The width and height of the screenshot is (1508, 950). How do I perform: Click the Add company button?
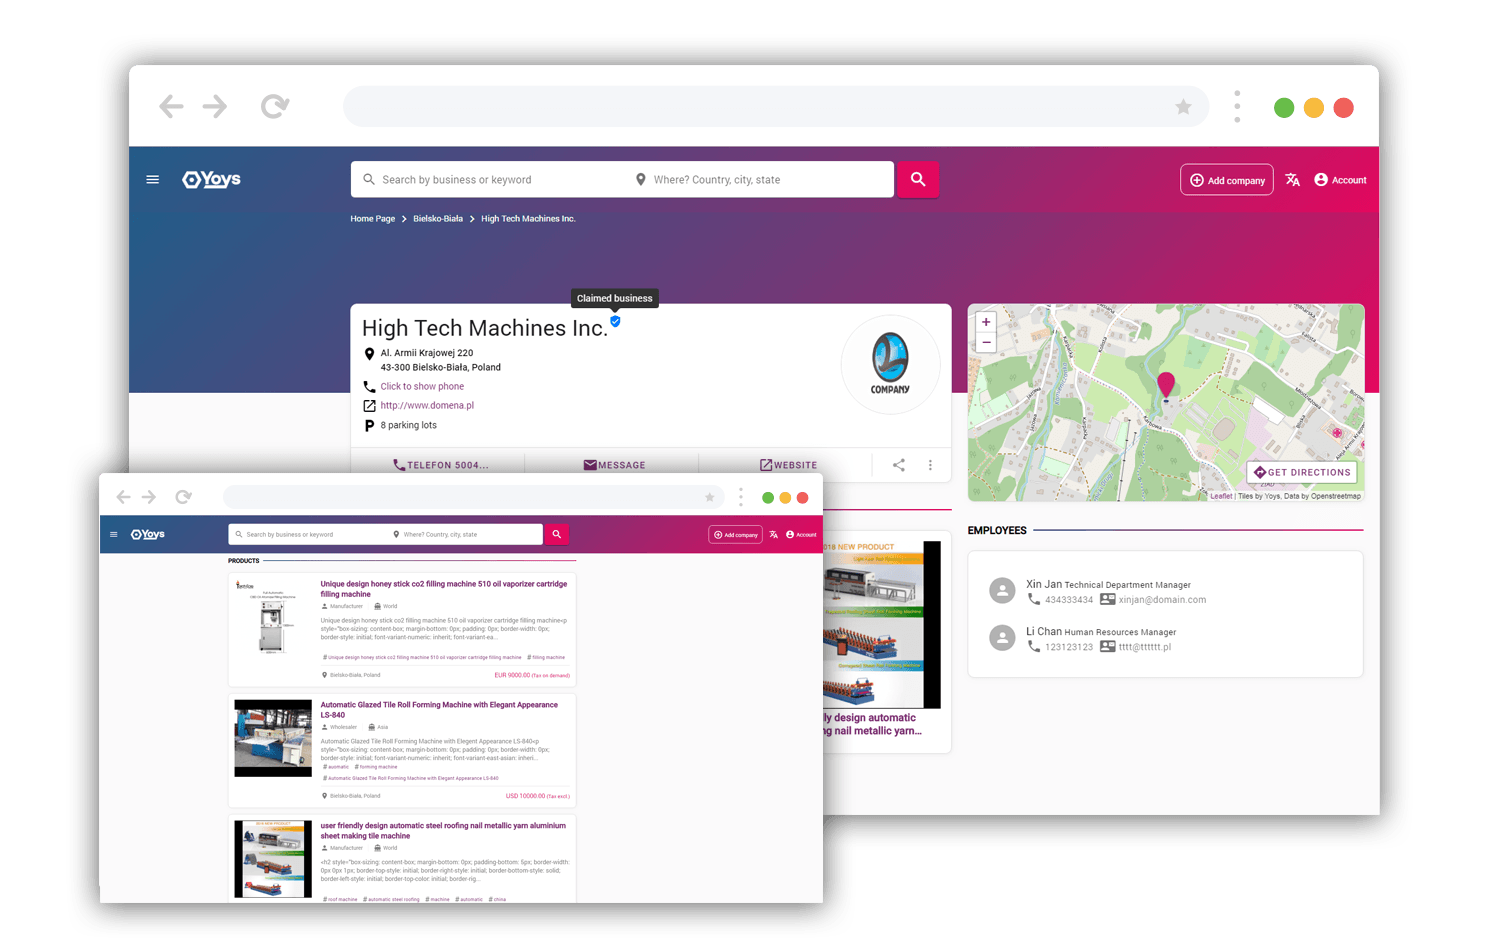[x=1226, y=180]
